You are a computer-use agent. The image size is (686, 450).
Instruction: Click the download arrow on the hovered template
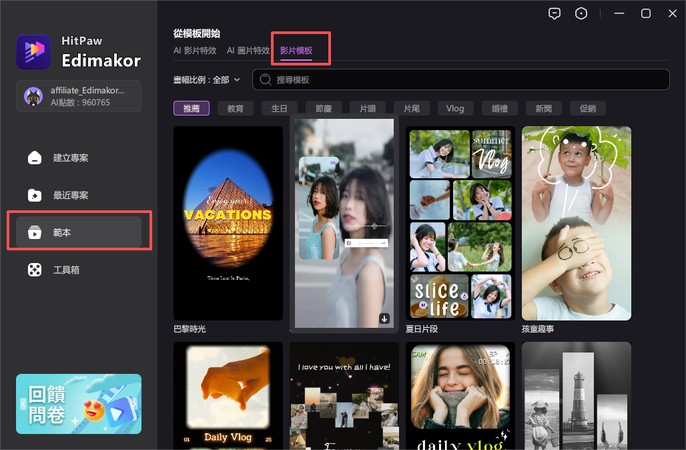pos(384,319)
